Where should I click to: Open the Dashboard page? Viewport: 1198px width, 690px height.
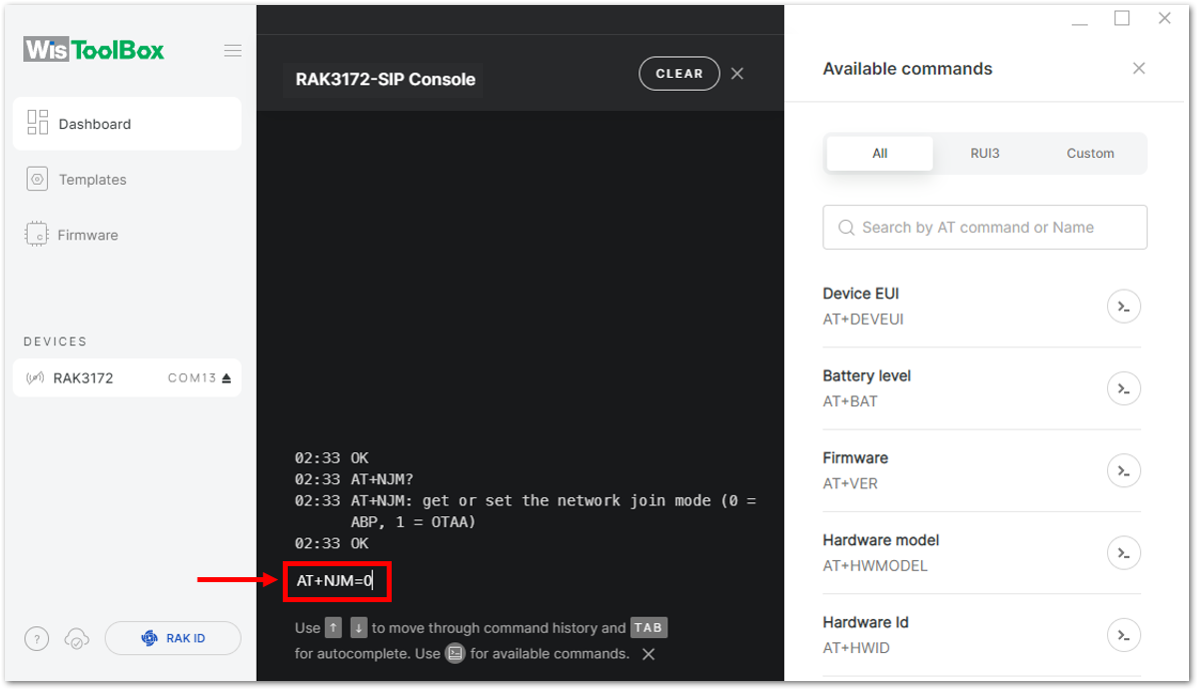tap(127, 124)
